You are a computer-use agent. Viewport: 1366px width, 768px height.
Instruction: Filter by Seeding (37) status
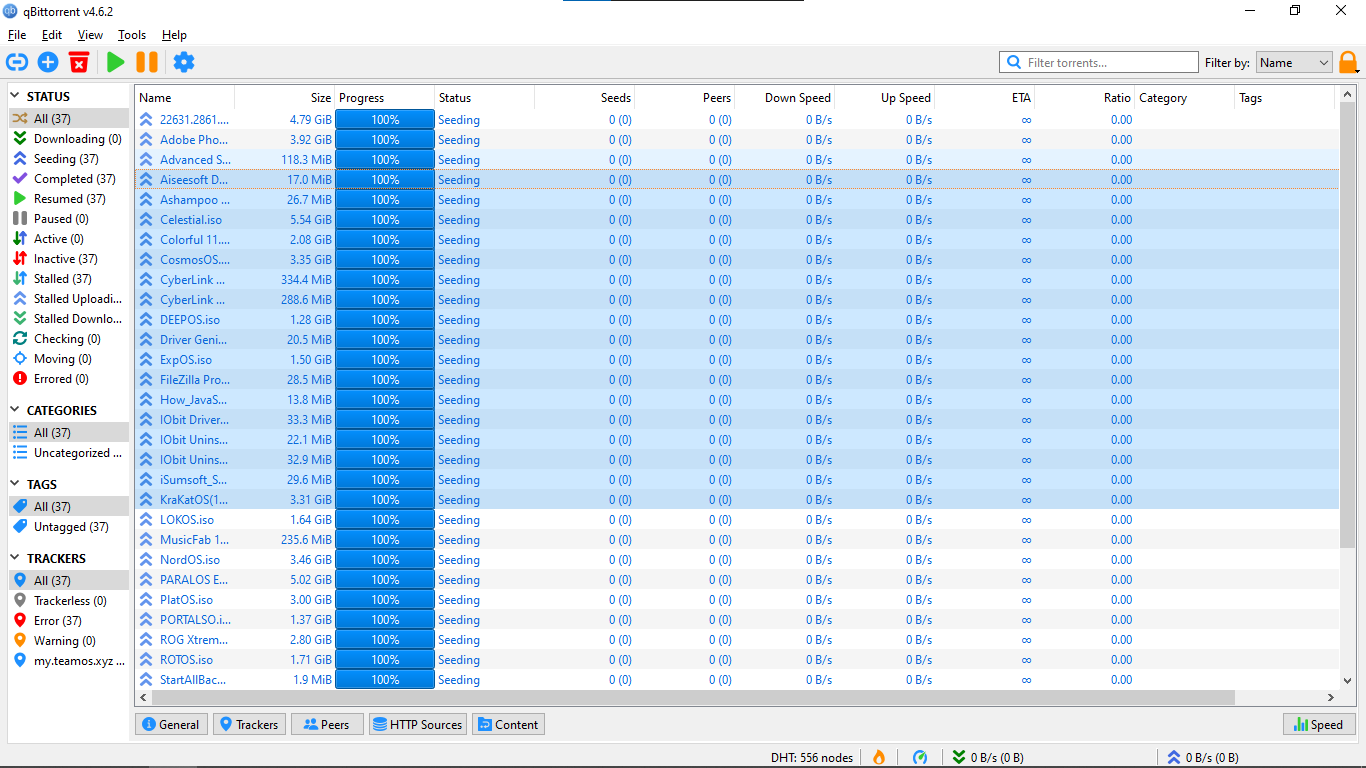click(x=68, y=159)
